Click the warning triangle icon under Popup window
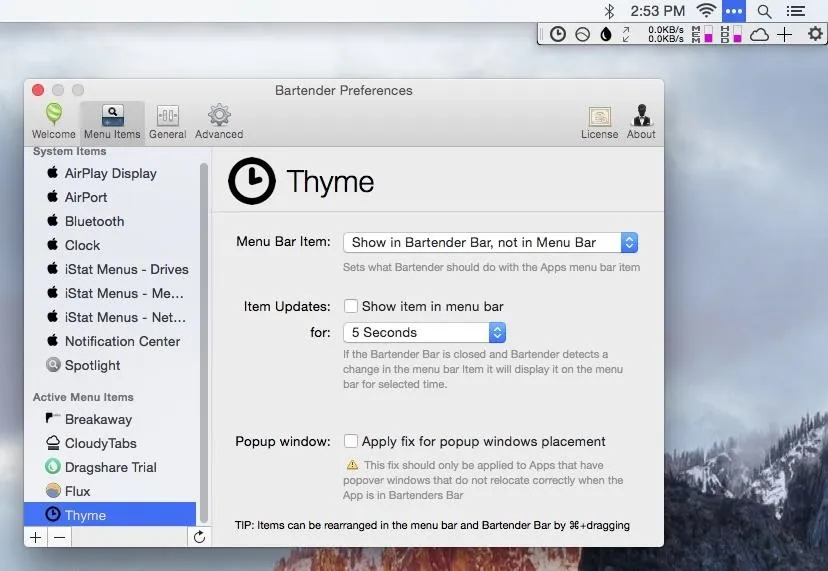Screen dimensions: 828x571 click(352, 465)
